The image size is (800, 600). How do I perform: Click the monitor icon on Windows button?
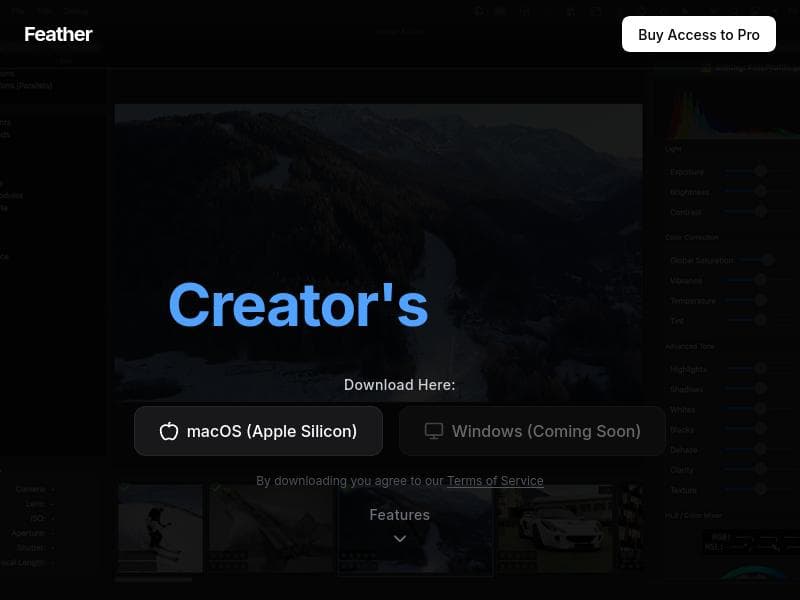[x=434, y=431]
